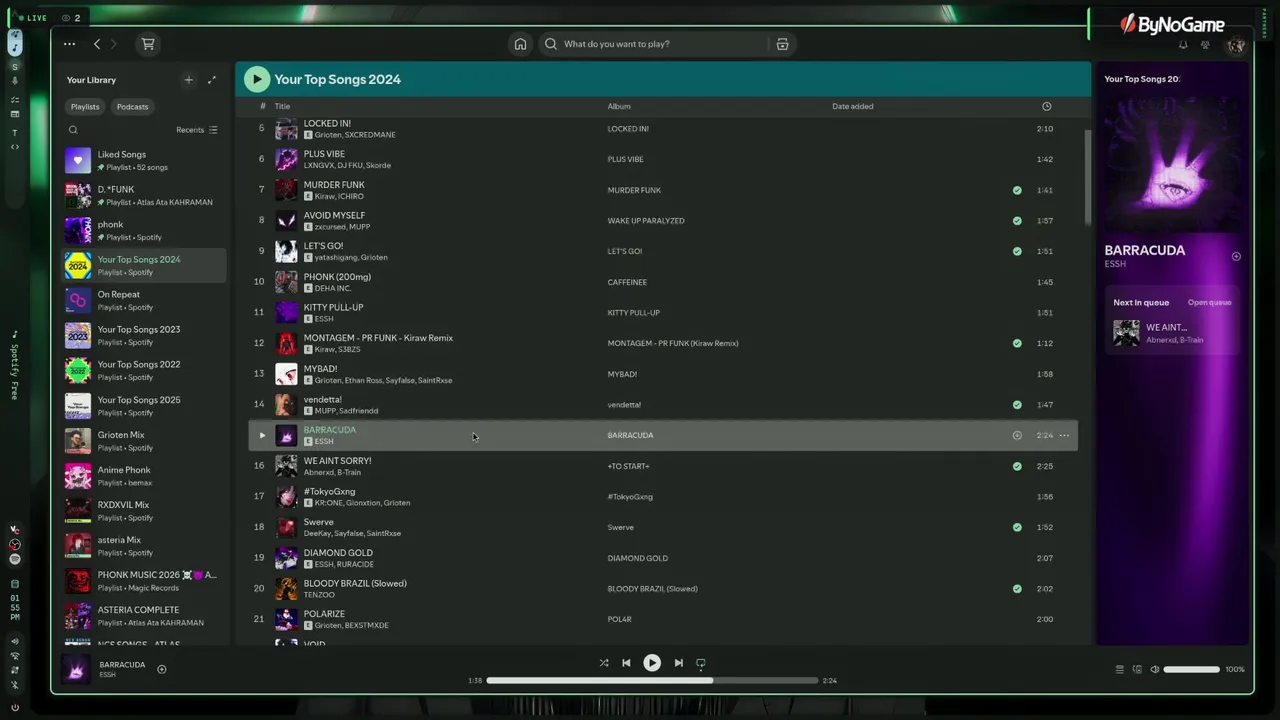Open the Recents sort dropdown
Image resolution: width=1280 pixels, height=720 pixels.
[x=197, y=130]
